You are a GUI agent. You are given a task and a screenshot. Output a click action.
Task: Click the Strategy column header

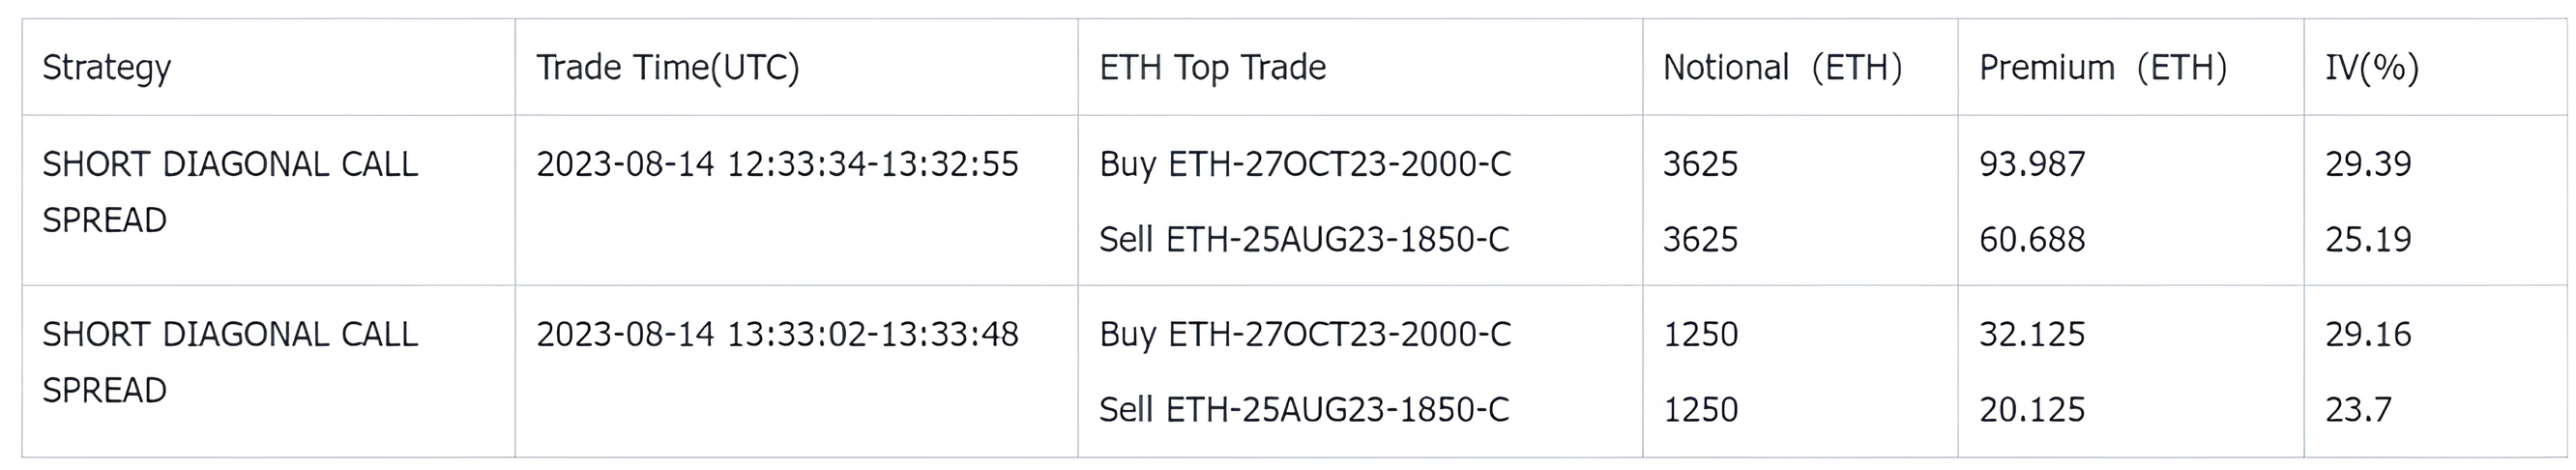tap(107, 68)
